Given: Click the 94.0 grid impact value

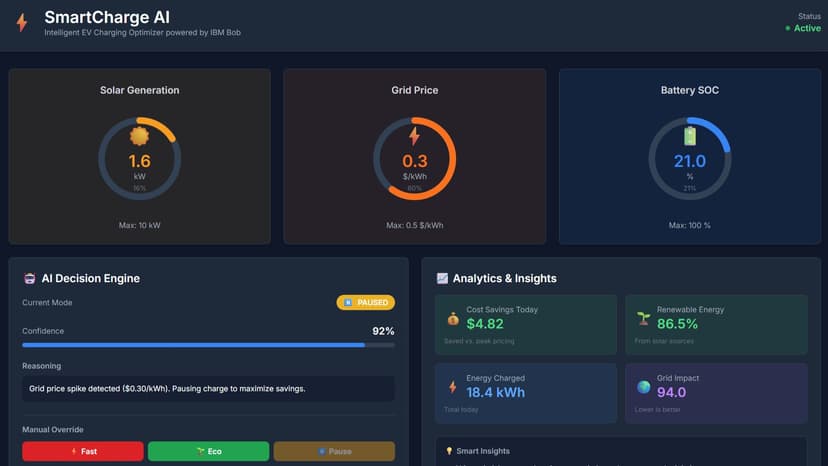Looking at the screenshot, I should pyautogui.click(x=671, y=393).
